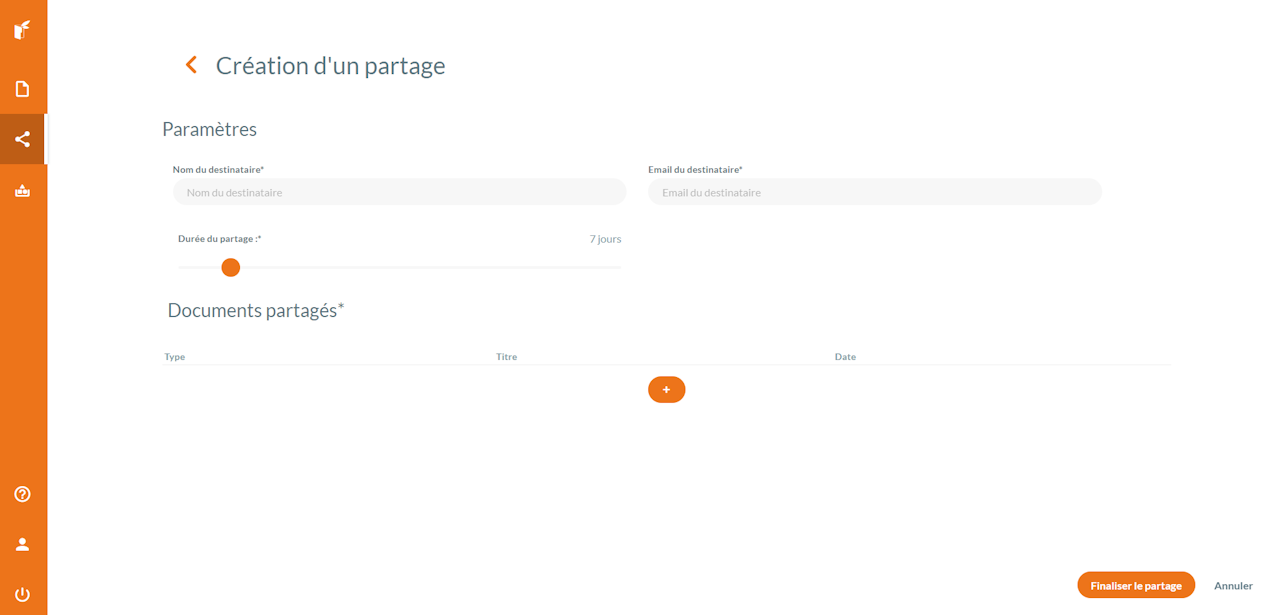
Task: Add a shared document with plus button
Action: point(666,389)
